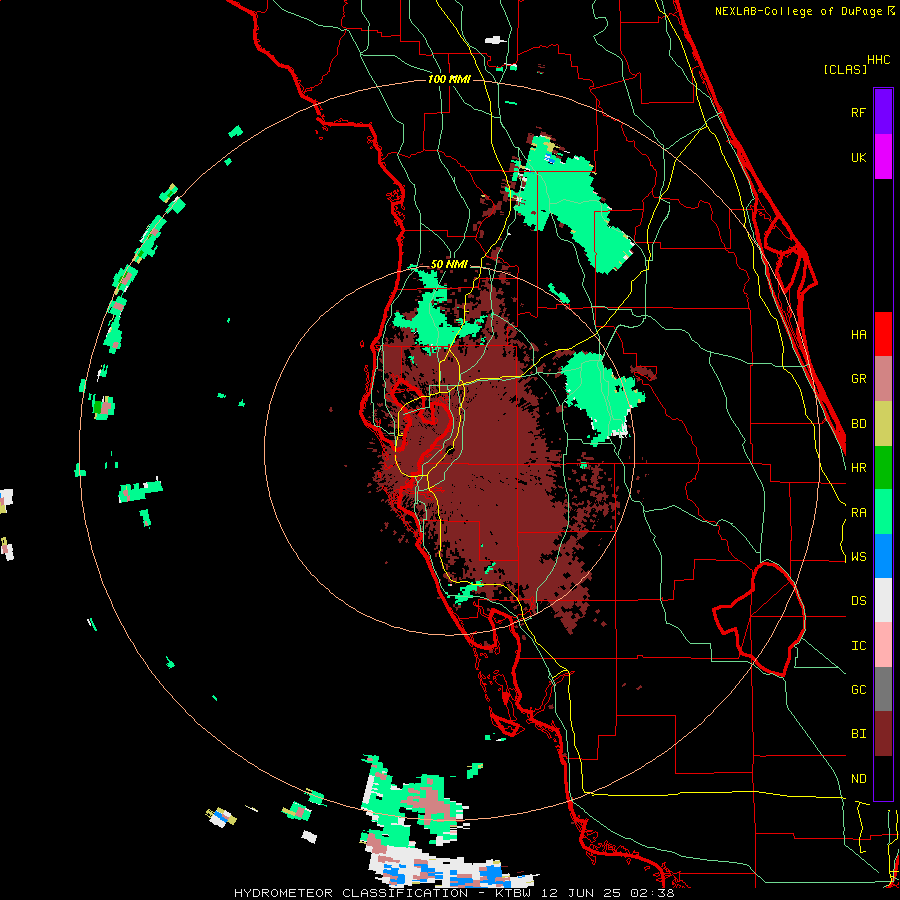Screen dimensions: 900x900
Task: Click the [CLAS] units label
Action: [x=845, y=70]
